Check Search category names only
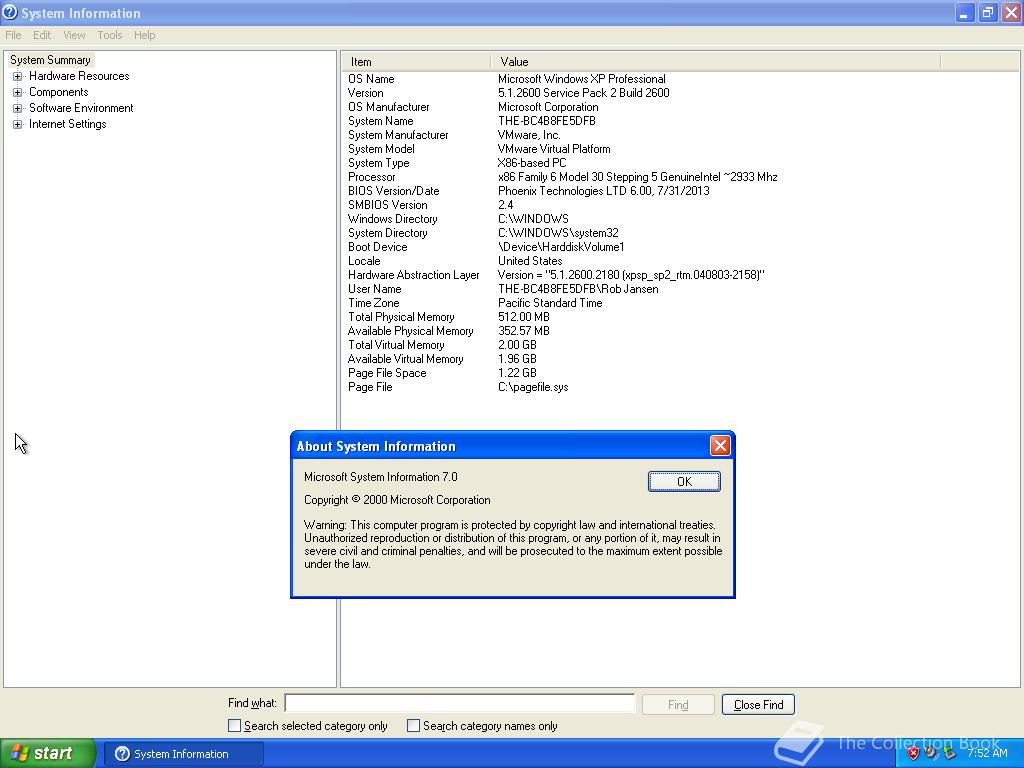1024x768 pixels. point(413,726)
